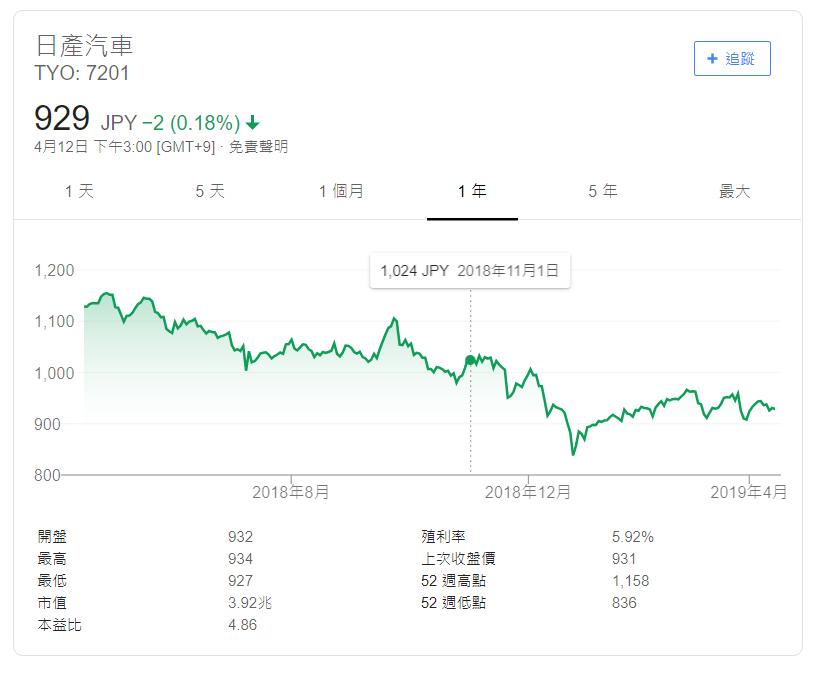832x682 pixels.
Task: Open the 免責聲明 disclaimer link
Action: (258, 147)
